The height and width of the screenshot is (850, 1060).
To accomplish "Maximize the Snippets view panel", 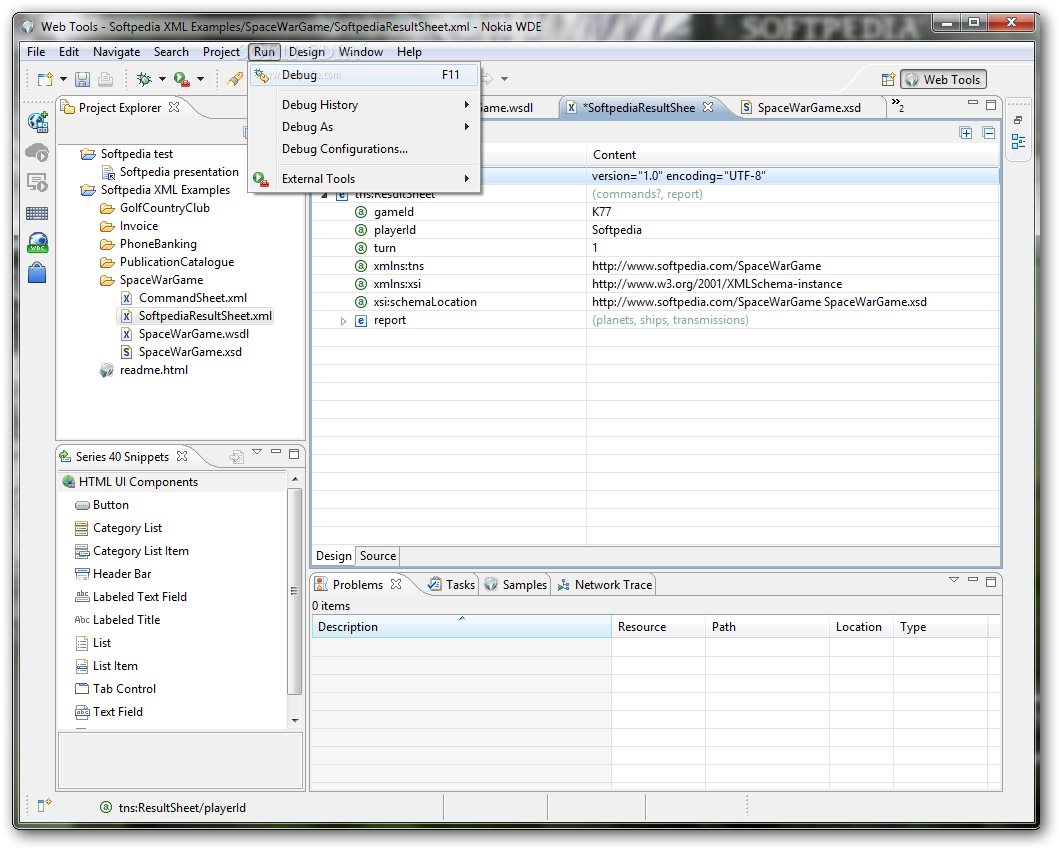I will [x=294, y=454].
